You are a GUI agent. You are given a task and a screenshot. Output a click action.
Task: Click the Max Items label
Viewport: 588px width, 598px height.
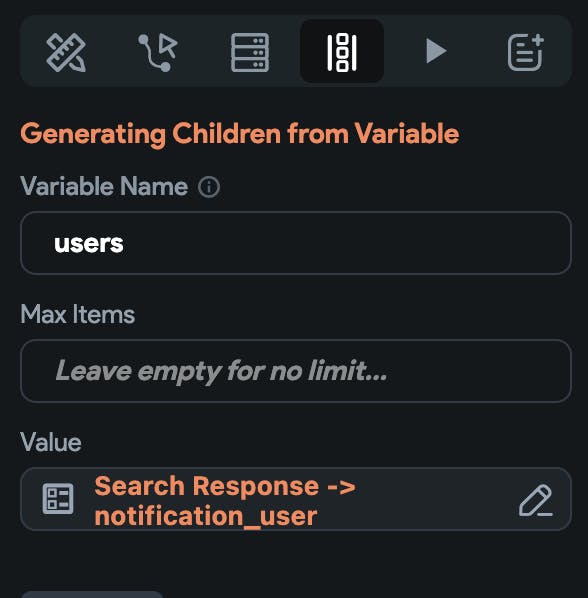[x=77, y=314]
